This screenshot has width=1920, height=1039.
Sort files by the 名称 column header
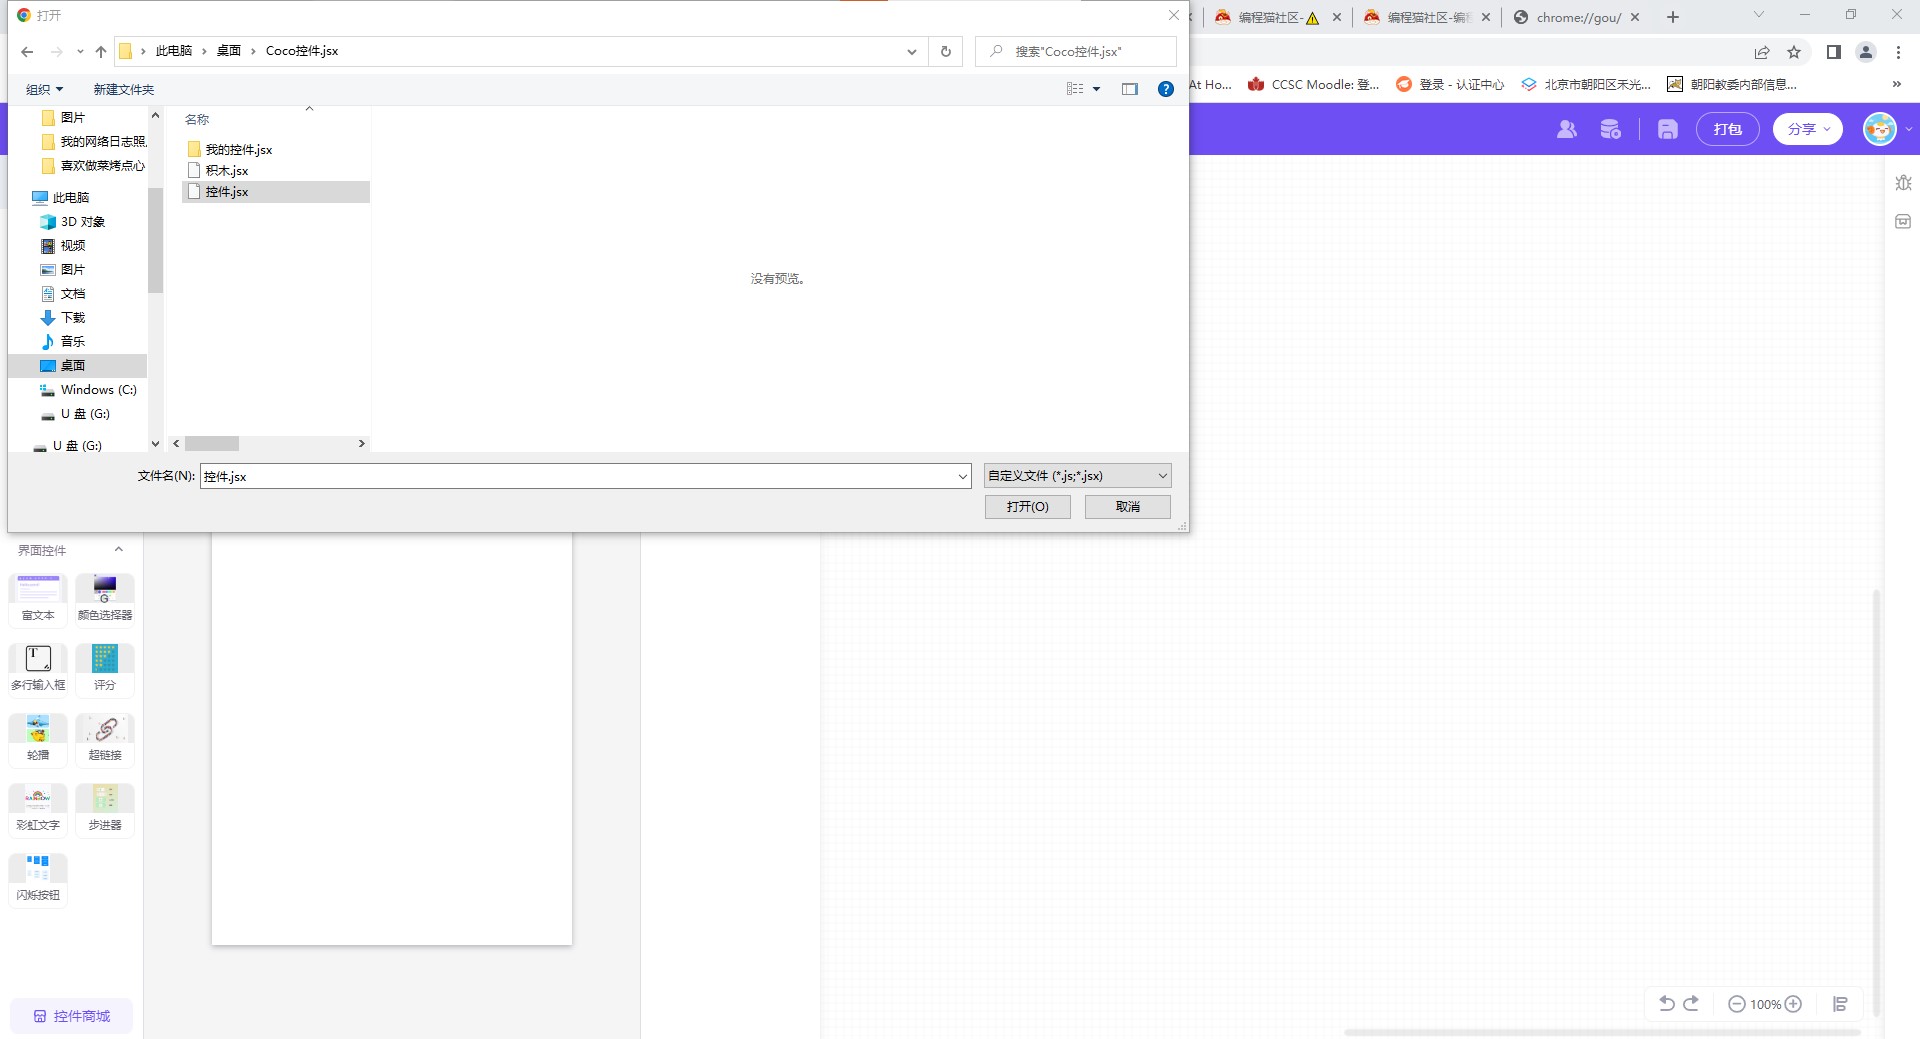[x=198, y=120]
